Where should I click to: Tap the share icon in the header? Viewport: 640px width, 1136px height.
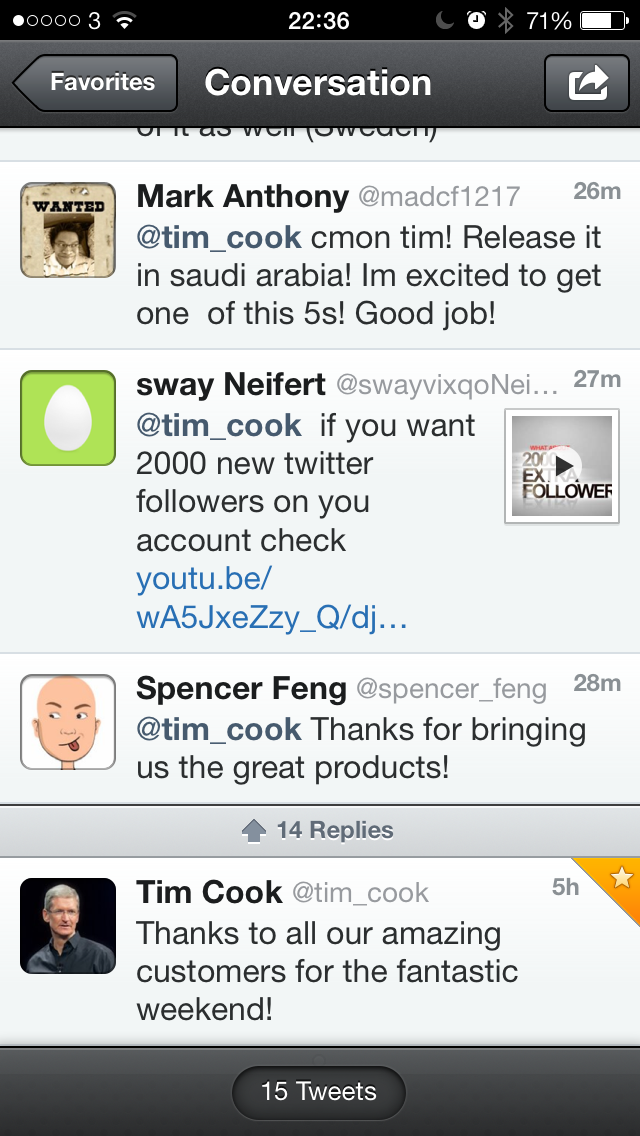(x=587, y=82)
